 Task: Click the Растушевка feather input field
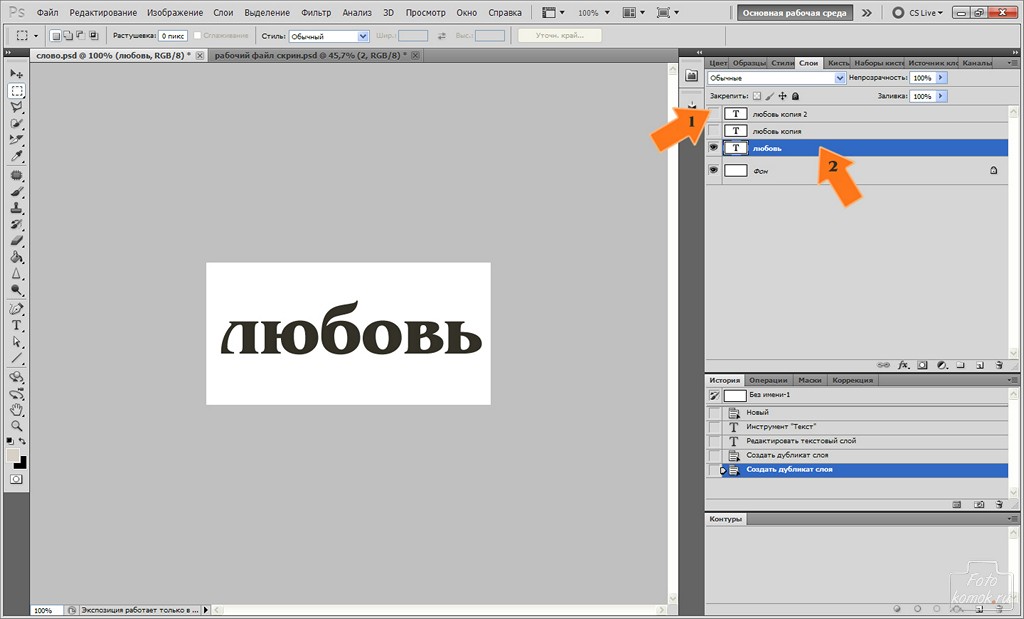click(x=173, y=36)
